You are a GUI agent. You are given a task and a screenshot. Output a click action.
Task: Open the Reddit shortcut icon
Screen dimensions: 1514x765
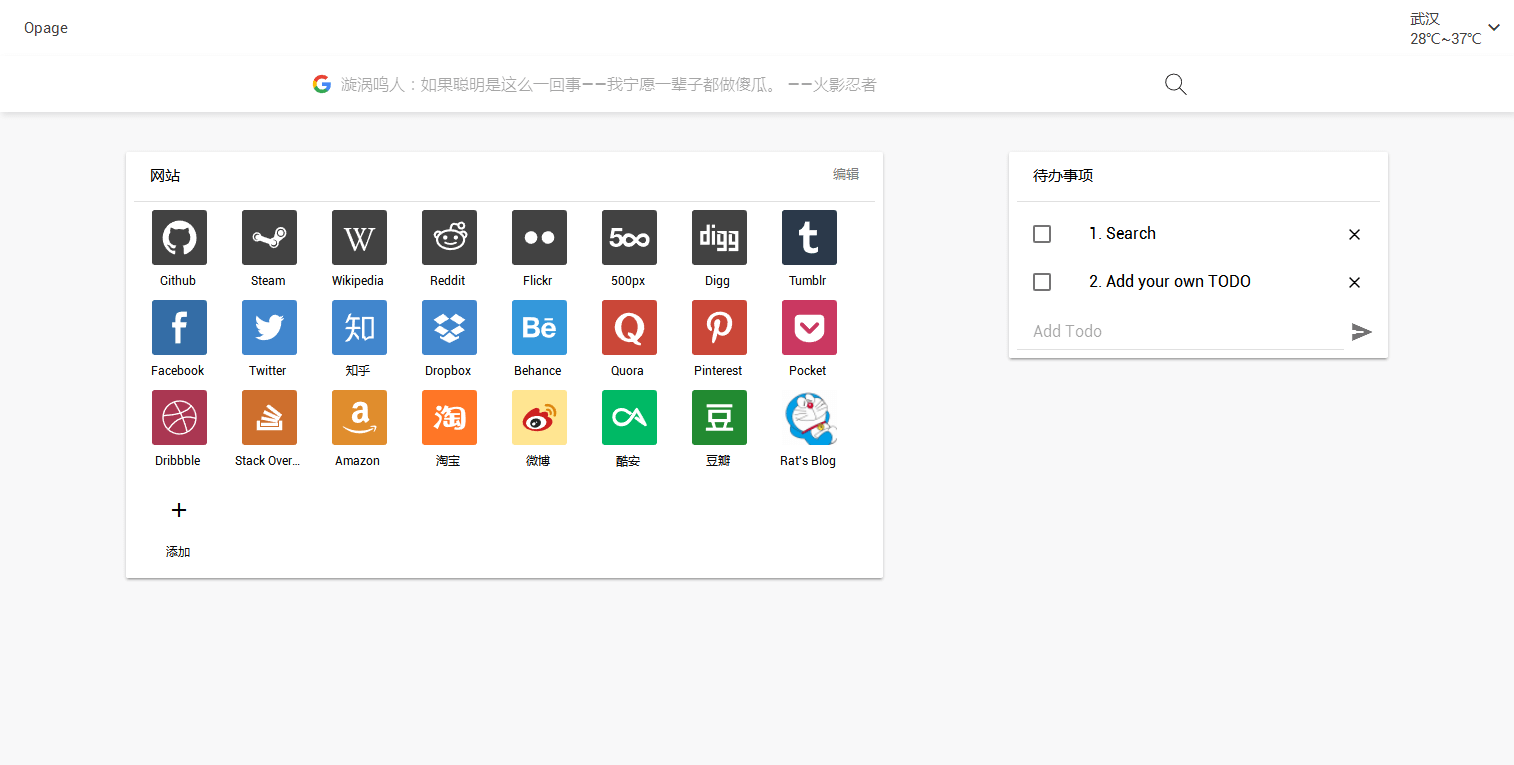click(449, 237)
